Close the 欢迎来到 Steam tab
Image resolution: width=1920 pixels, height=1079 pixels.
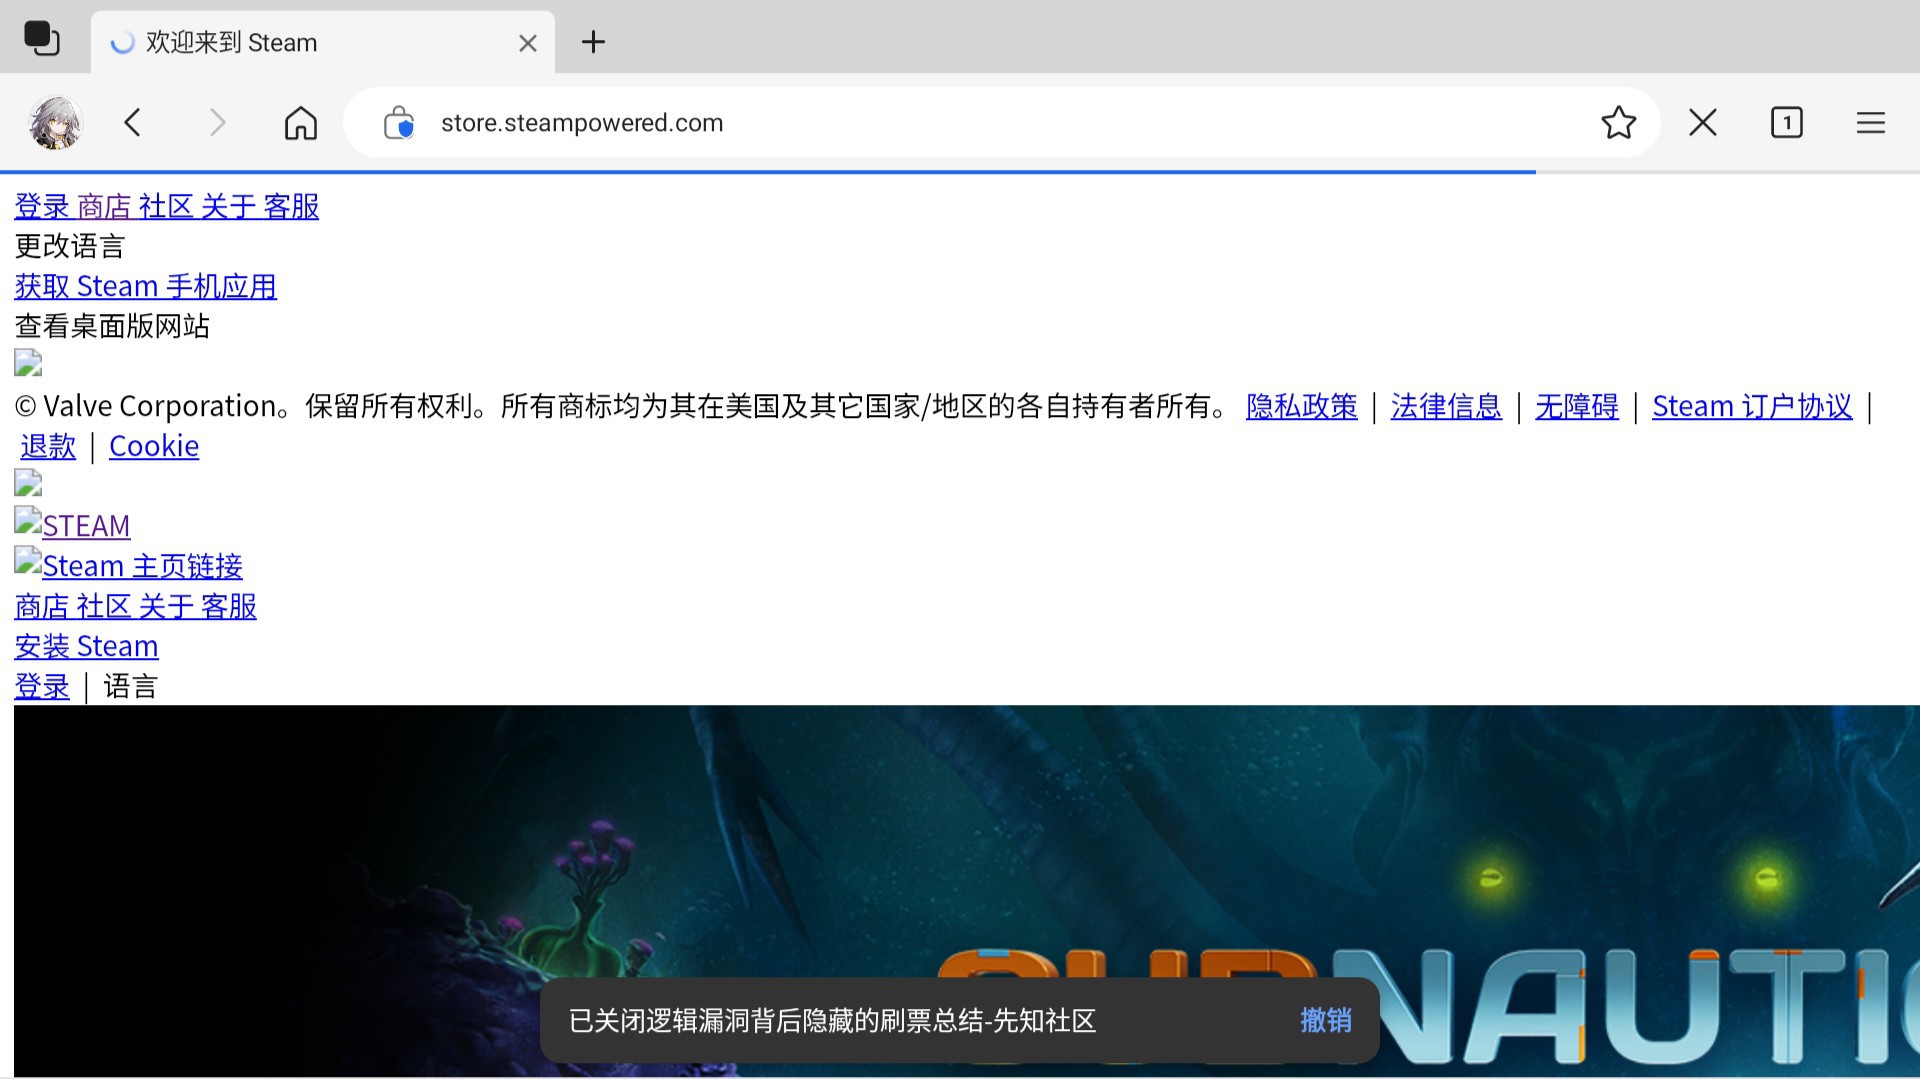528,43
